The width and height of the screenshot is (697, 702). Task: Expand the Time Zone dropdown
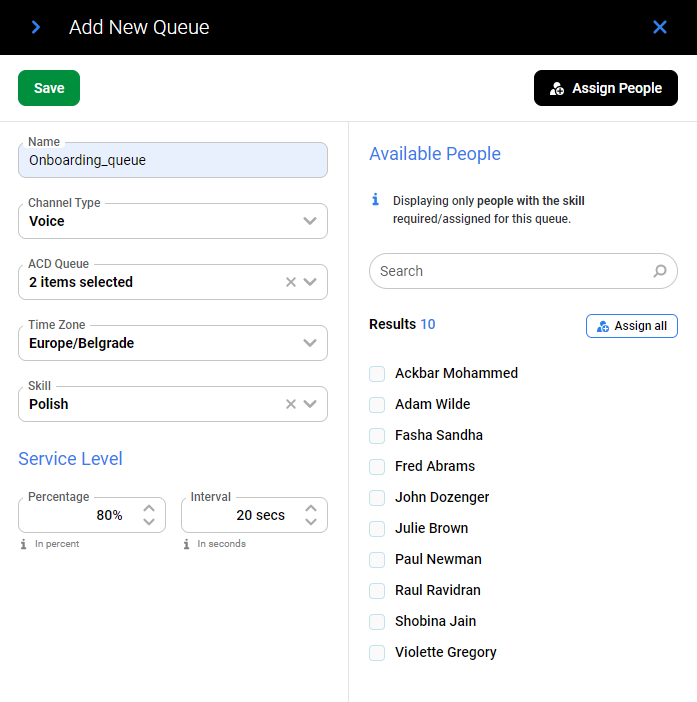pyautogui.click(x=310, y=343)
